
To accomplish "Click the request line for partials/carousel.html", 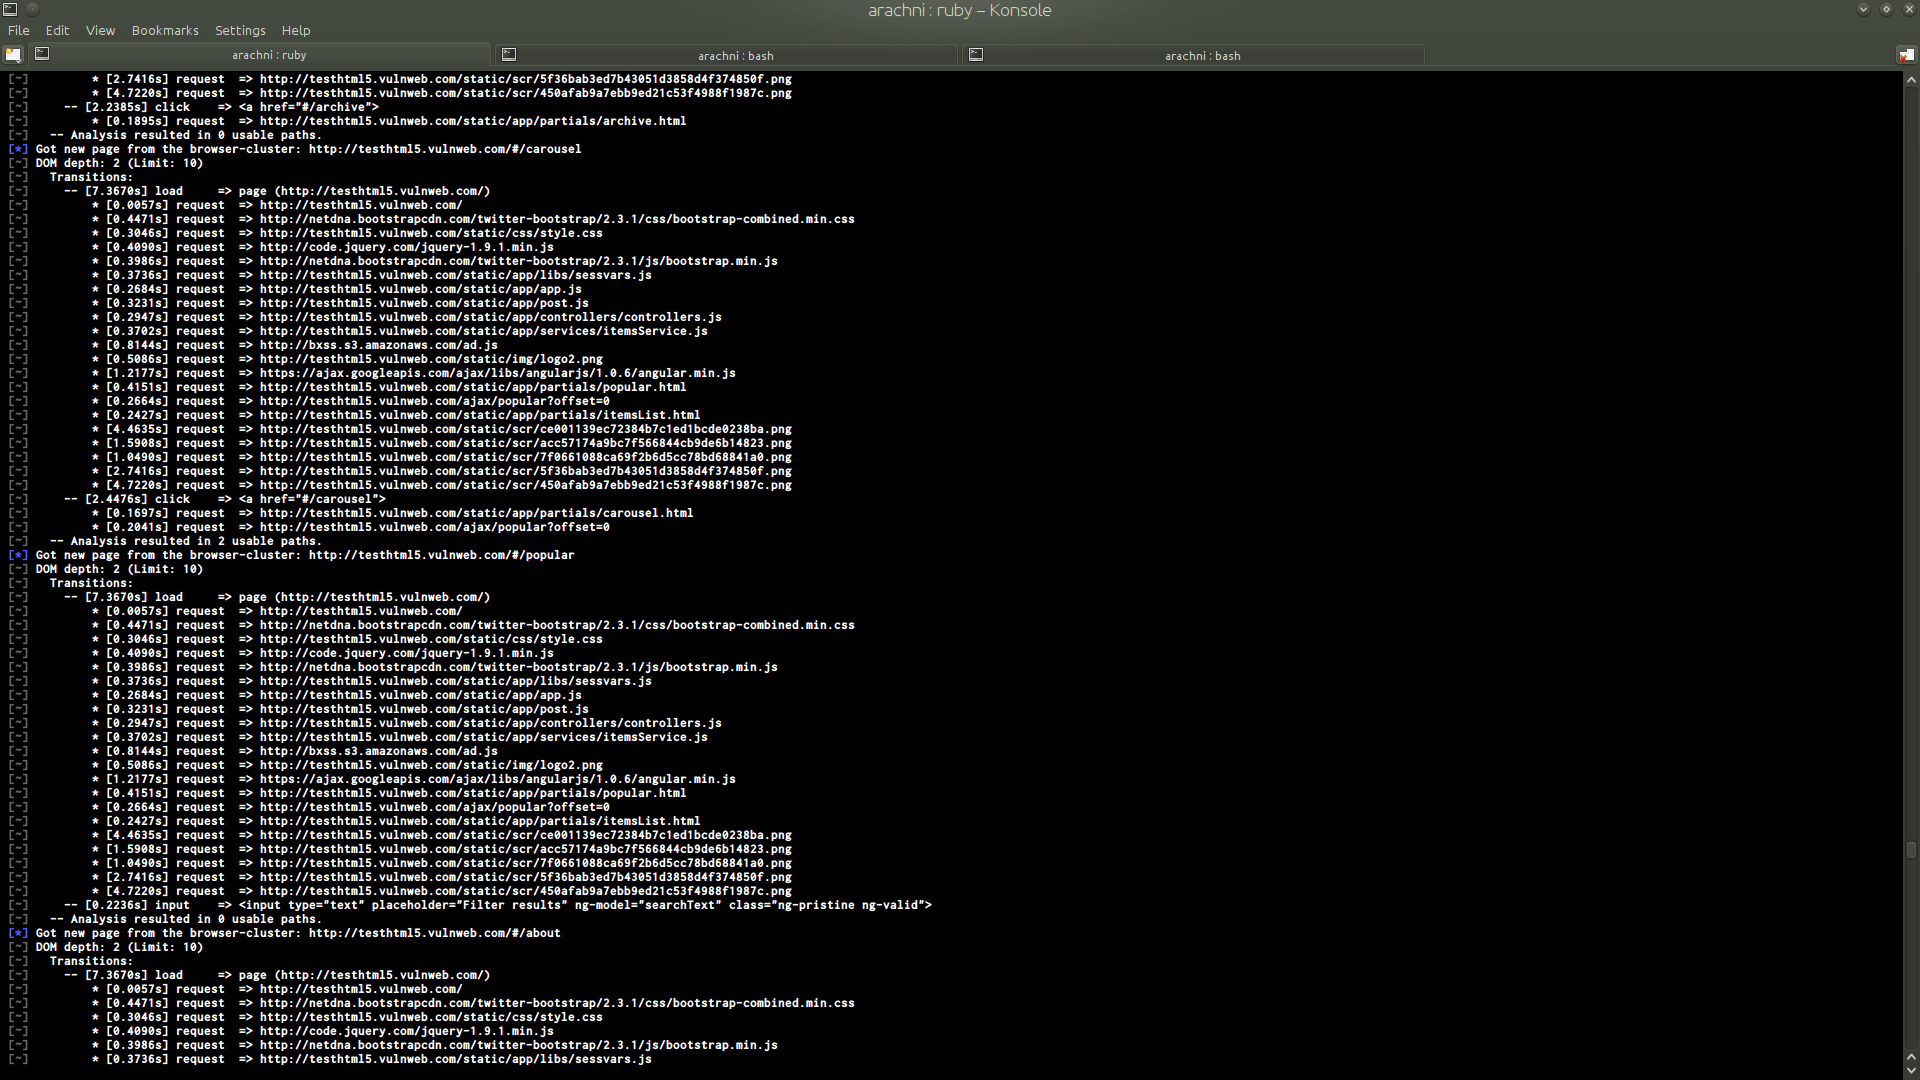I will tap(393, 513).
